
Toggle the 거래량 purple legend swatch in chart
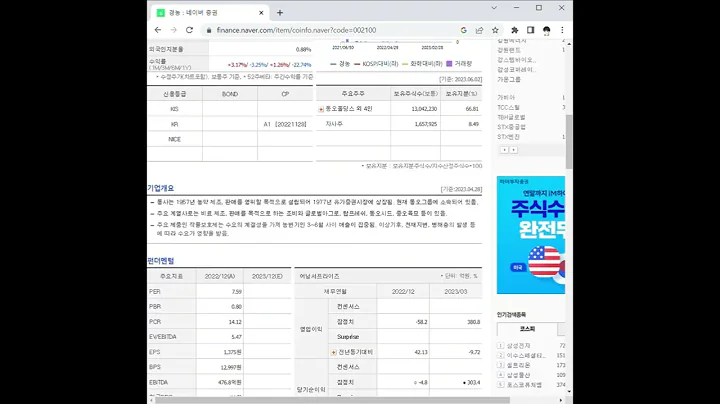pyautogui.click(x=449, y=64)
